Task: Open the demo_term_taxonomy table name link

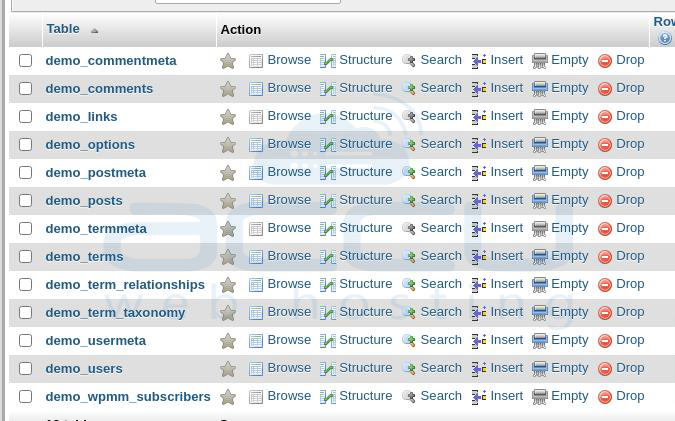Action: [x=115, y=313]
